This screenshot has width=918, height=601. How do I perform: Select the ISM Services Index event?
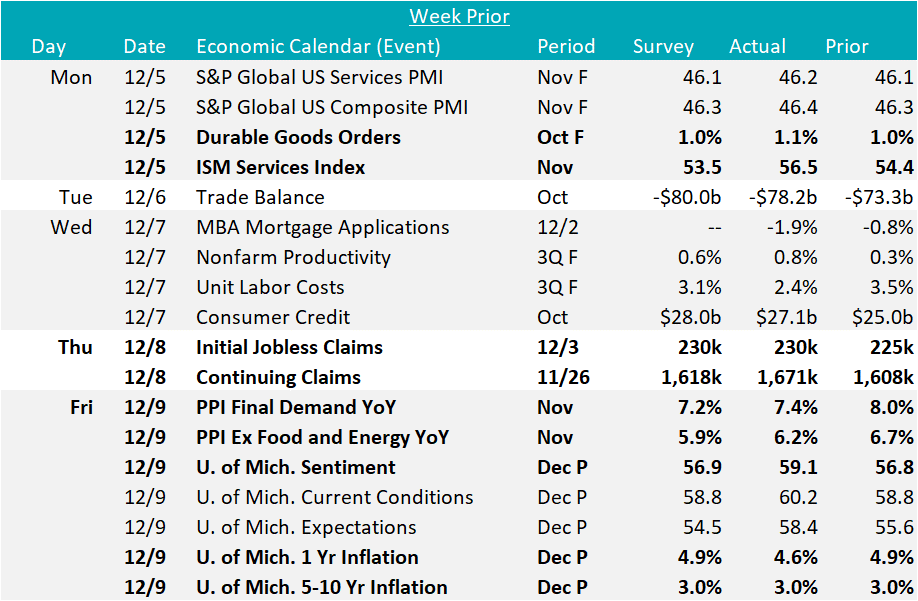click(x=281, y=167)
